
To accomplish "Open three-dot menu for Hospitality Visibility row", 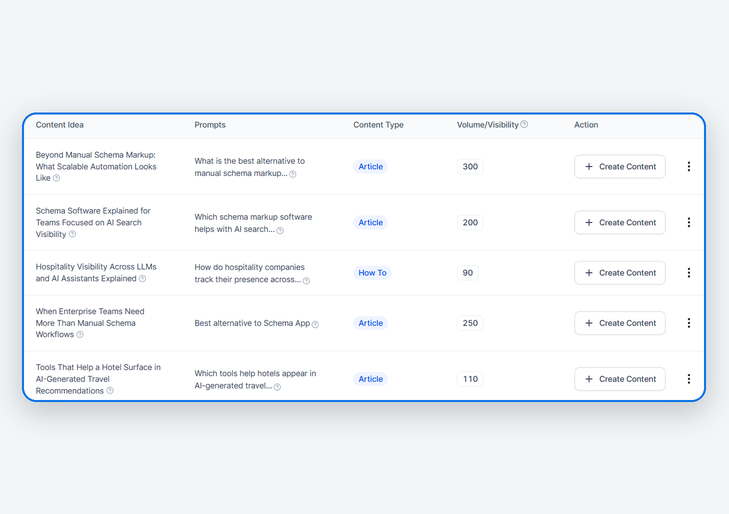I will 689,273.
